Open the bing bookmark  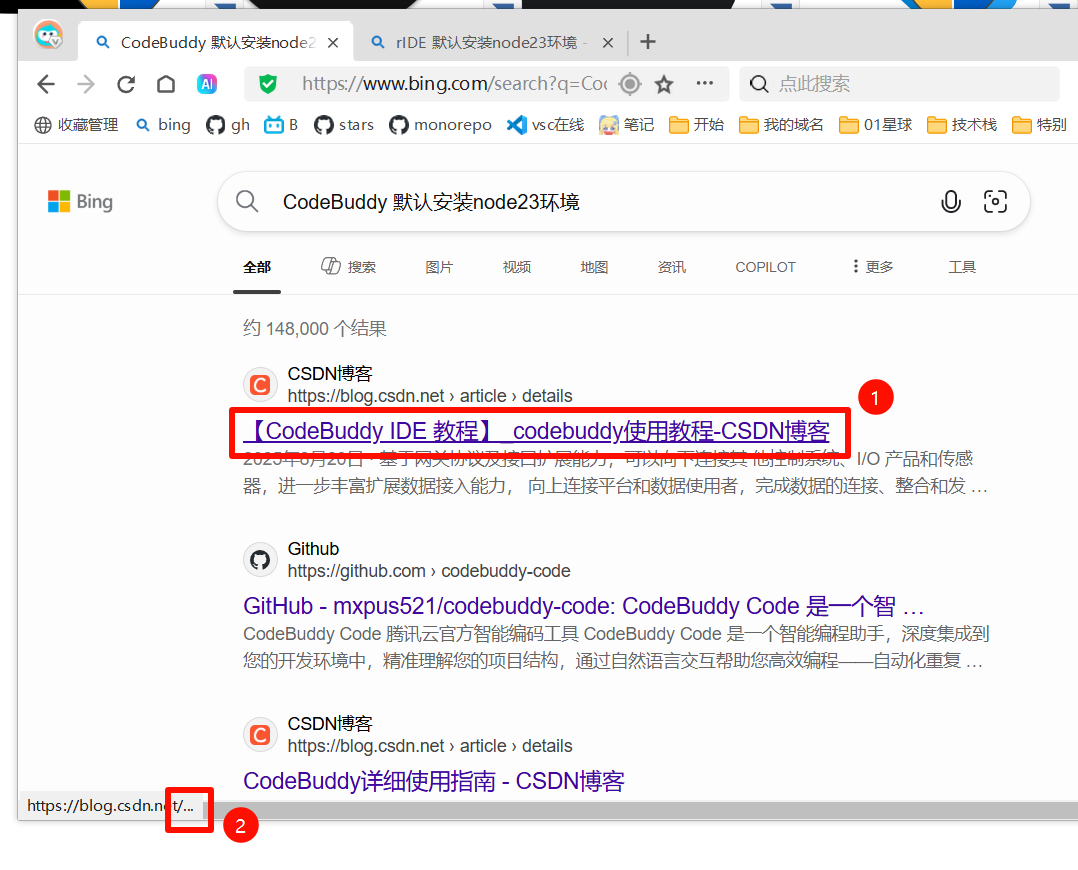[x=163, y=124]
